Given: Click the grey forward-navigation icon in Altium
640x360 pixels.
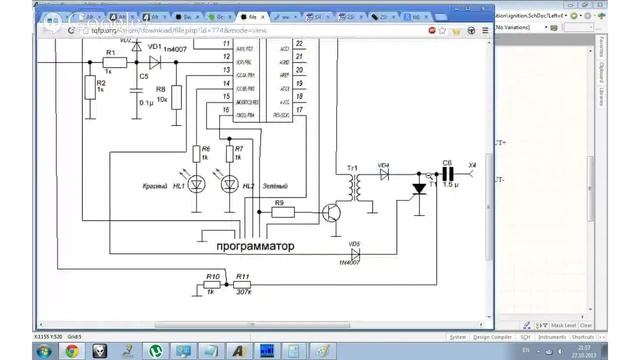Looking at the screenshot, I should (588, 16).
